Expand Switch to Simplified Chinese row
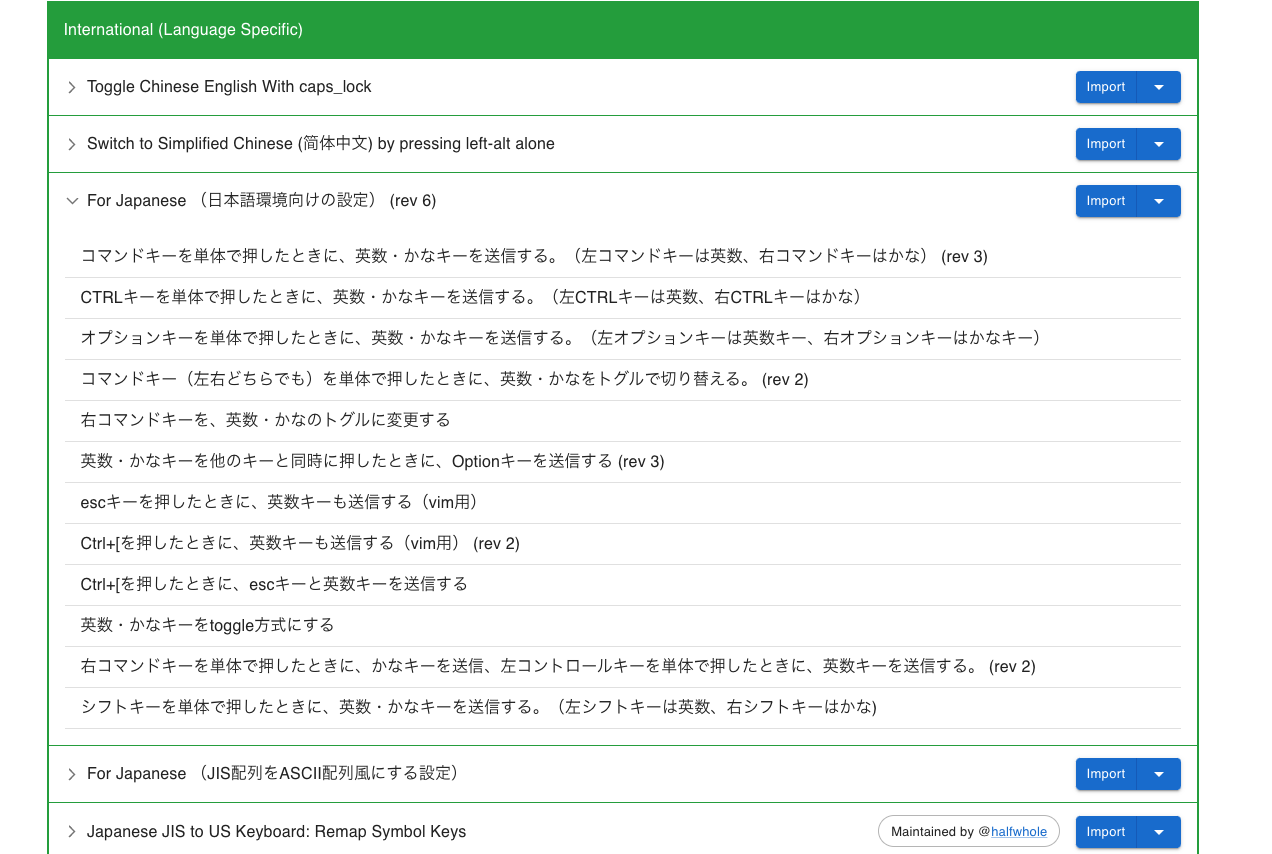Viewport: 1272px width, 854px height. click(72, 144)
